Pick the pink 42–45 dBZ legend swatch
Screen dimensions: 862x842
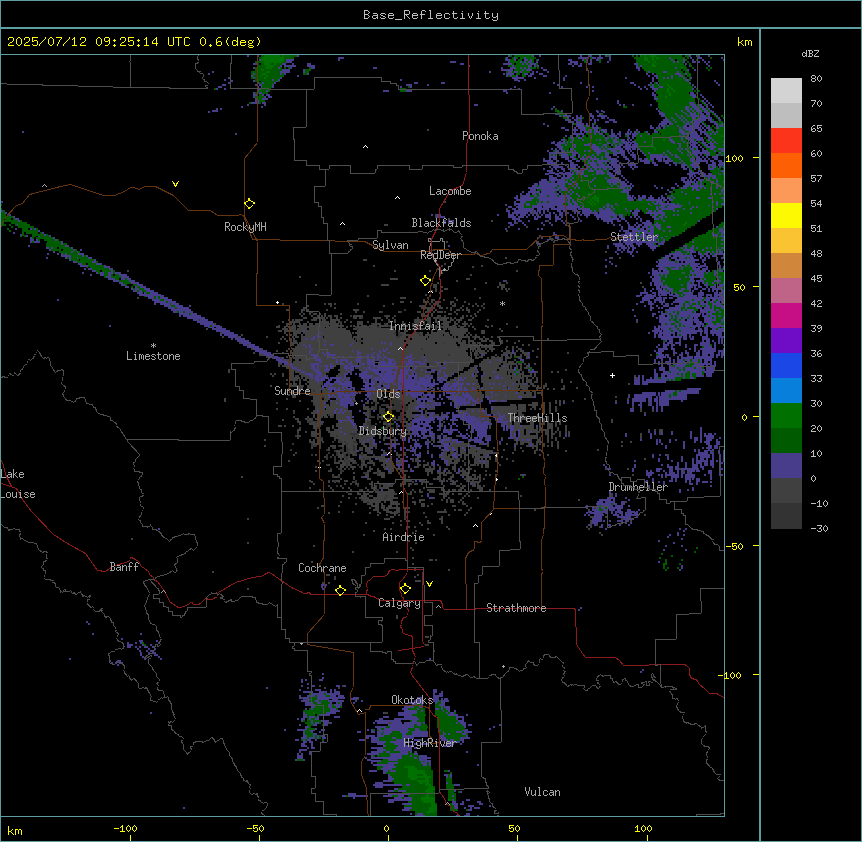click(x=786, y=290)
